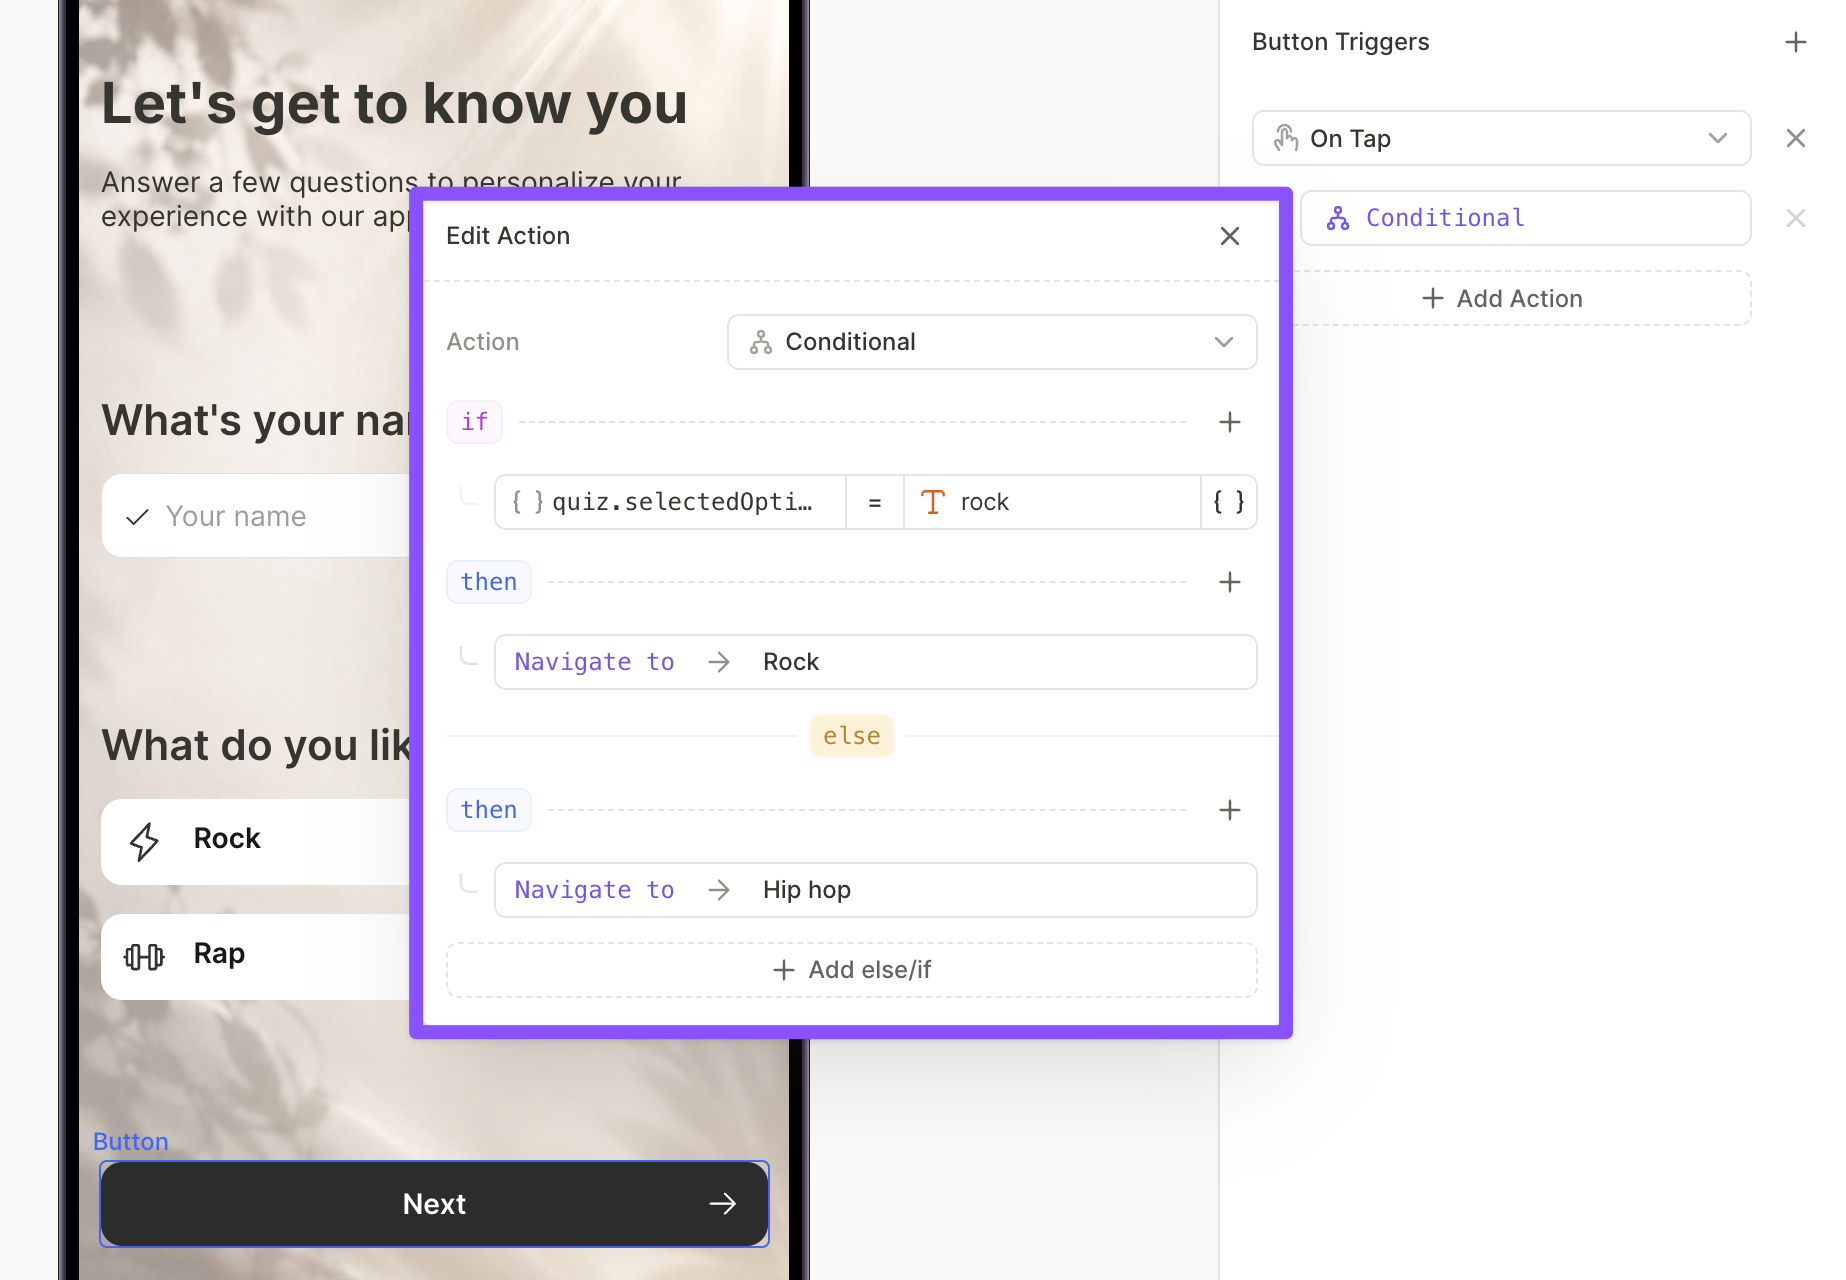This screenshot has height=1280, width=1846.
Task: Click the branch icon in triggers Conditional
Action: pyautogui.click(x=1338, y=218)
